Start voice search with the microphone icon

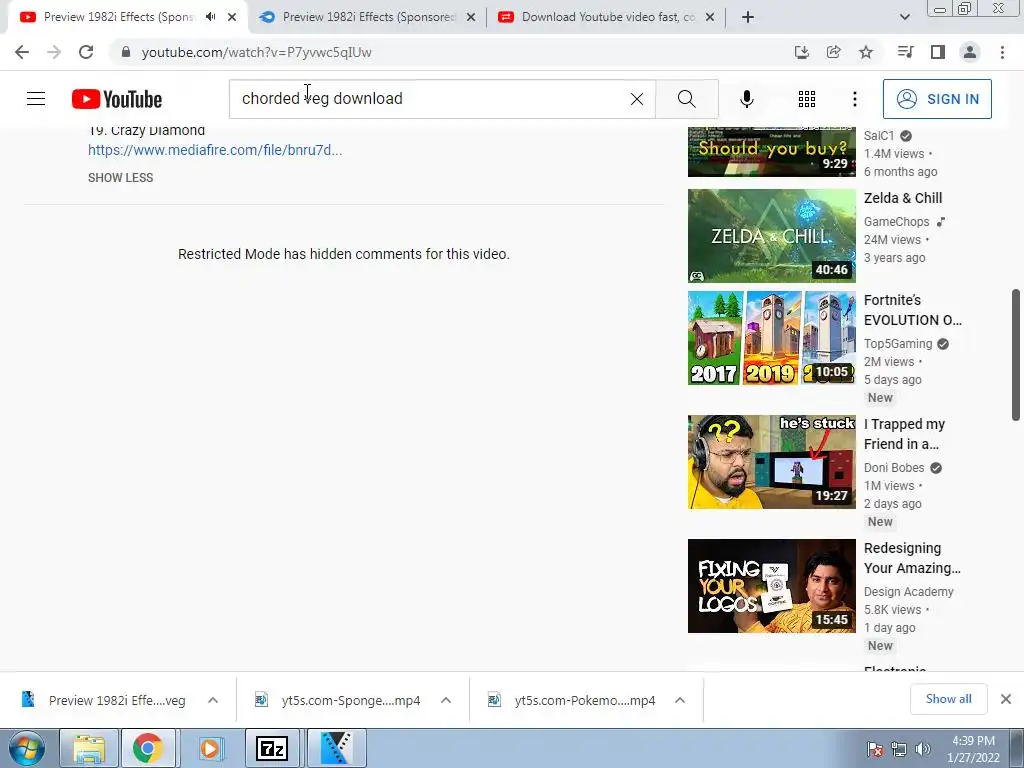[746, 99]
